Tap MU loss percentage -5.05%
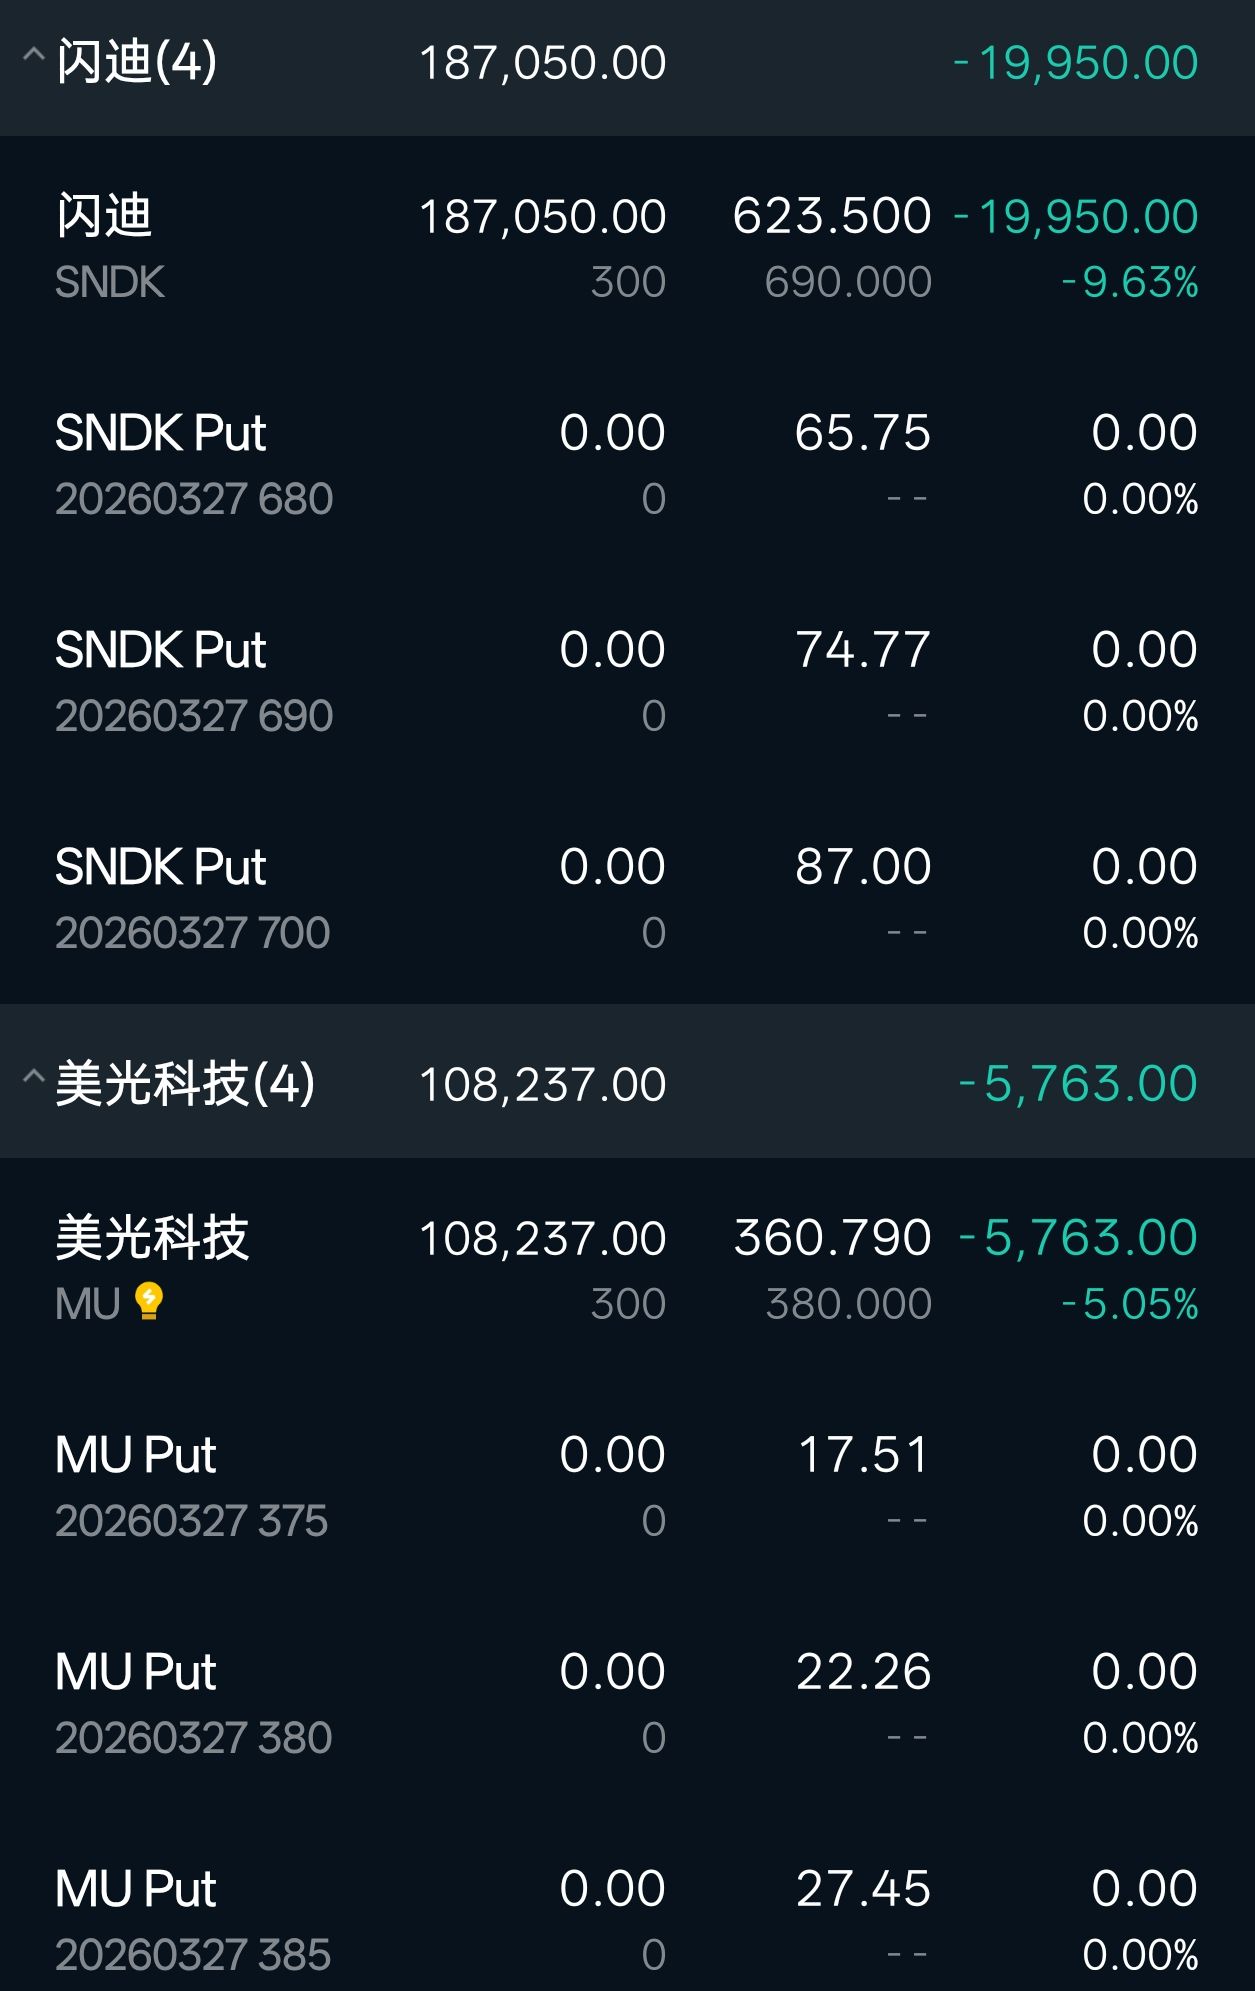Viewport: 1255px width, 1991px height. click(1129, 1304)
